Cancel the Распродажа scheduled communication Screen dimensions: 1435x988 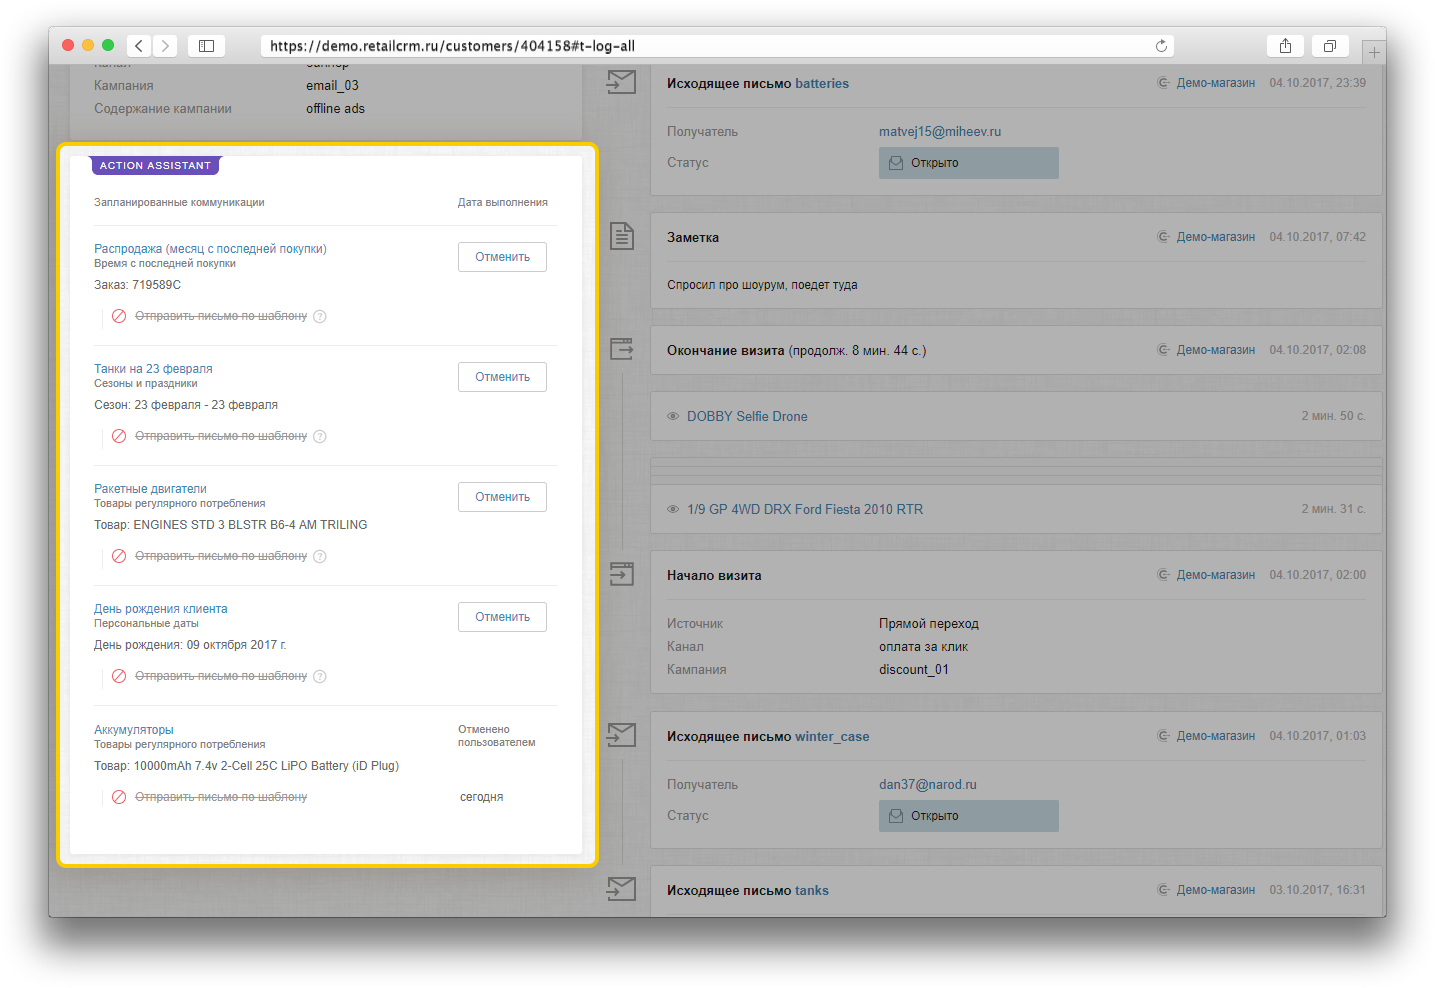click(502, 257)
